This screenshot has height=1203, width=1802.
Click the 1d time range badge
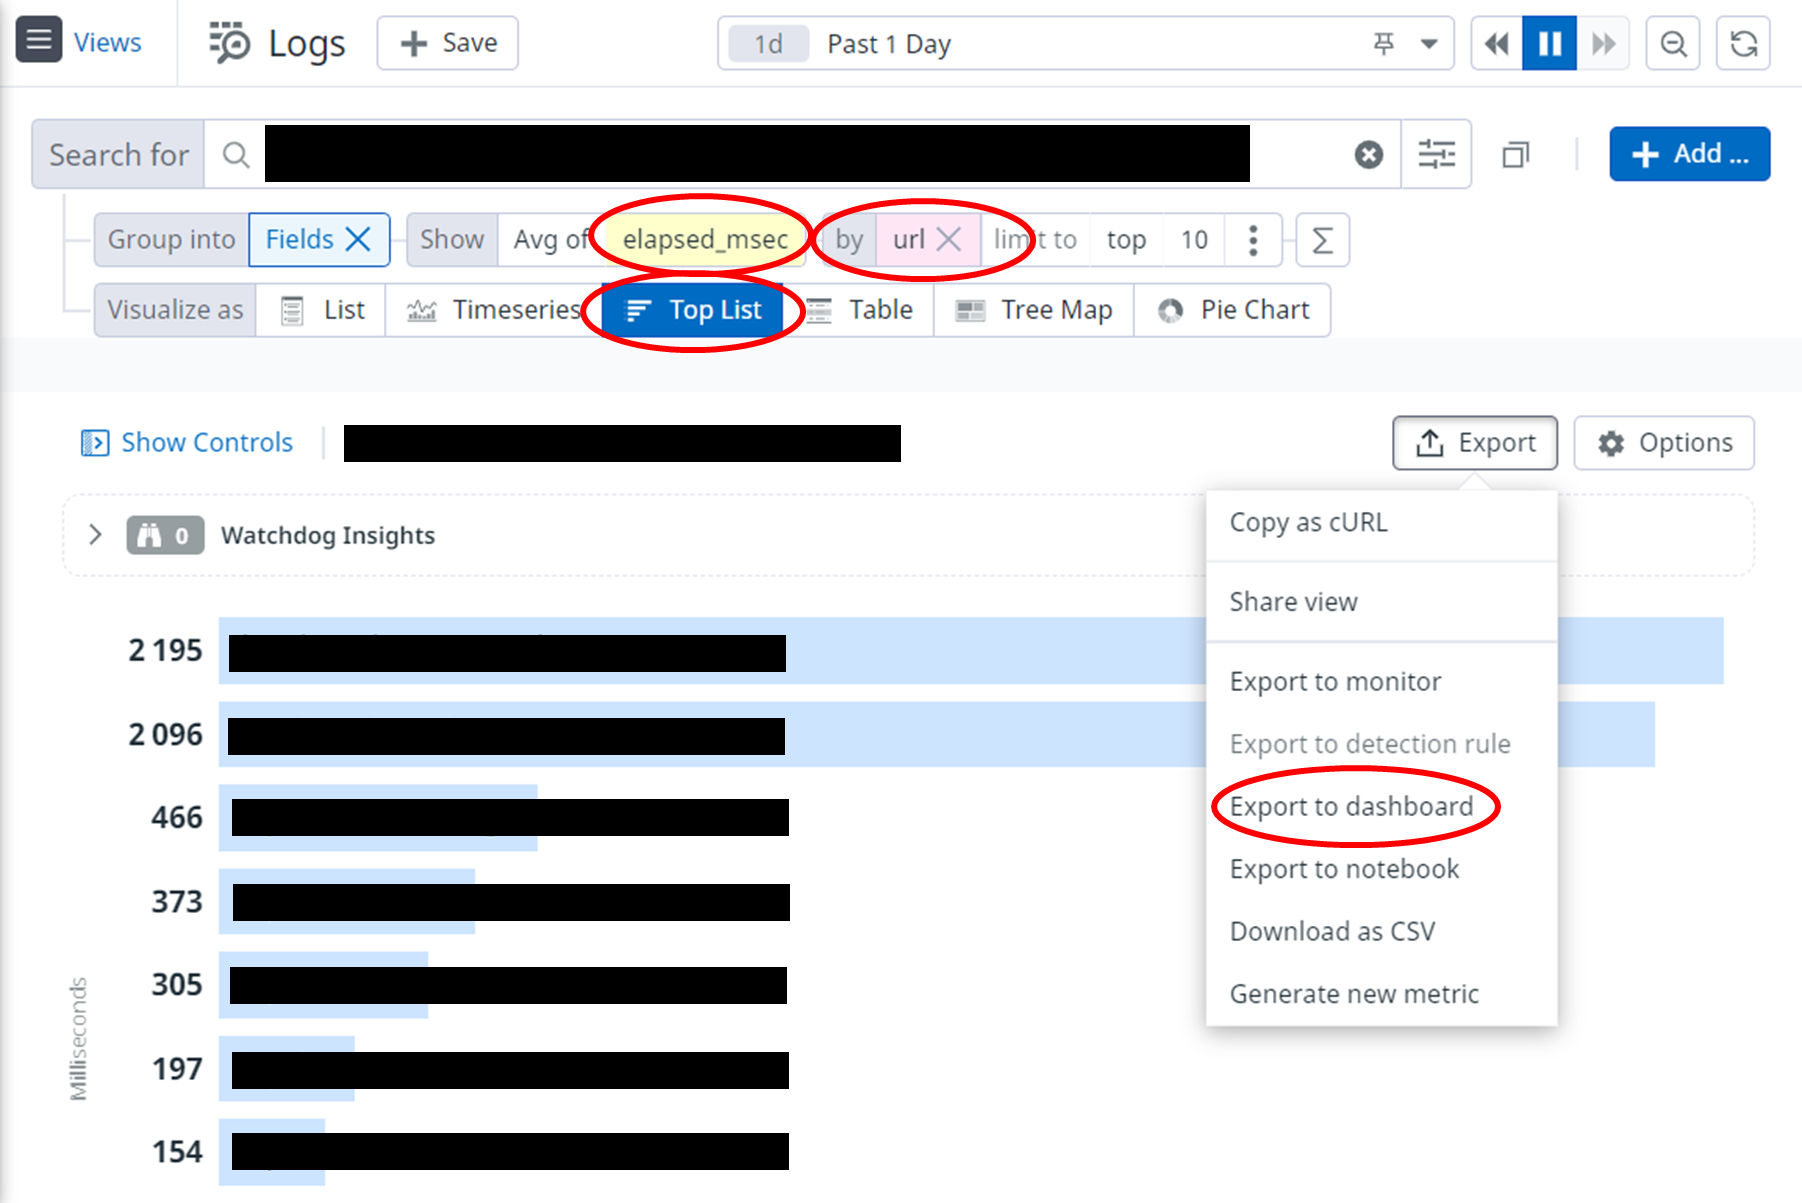[768, 44]
